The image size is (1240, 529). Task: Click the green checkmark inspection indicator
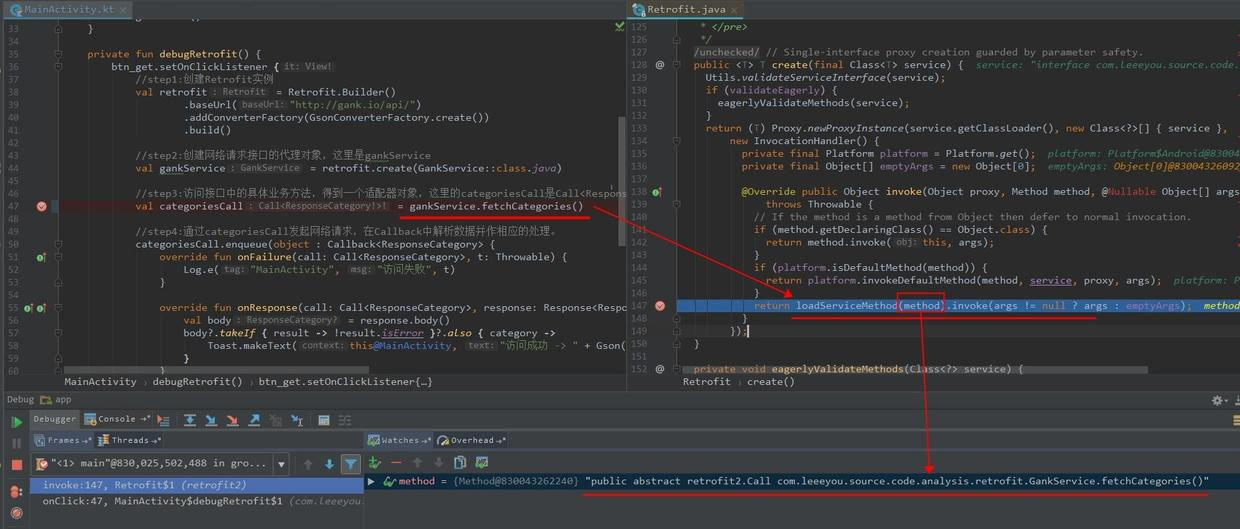tap(619, 27)
